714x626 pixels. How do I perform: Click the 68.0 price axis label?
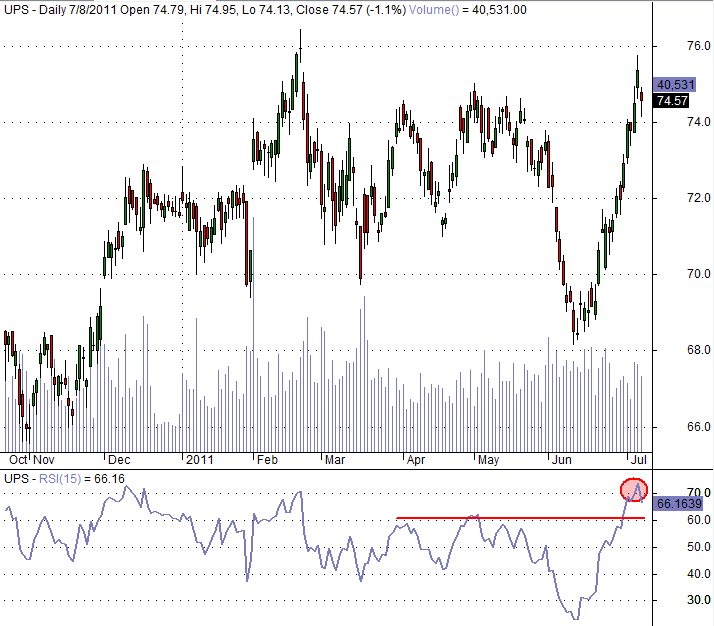(698, 350)
